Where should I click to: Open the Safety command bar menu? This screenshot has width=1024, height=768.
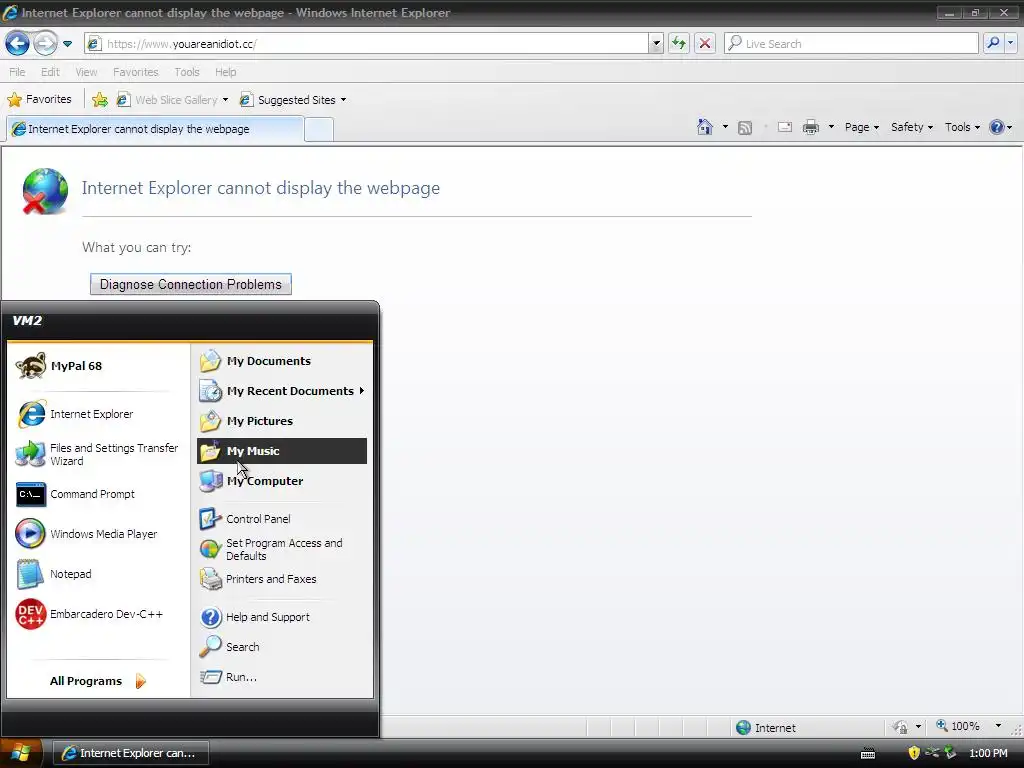912,127
